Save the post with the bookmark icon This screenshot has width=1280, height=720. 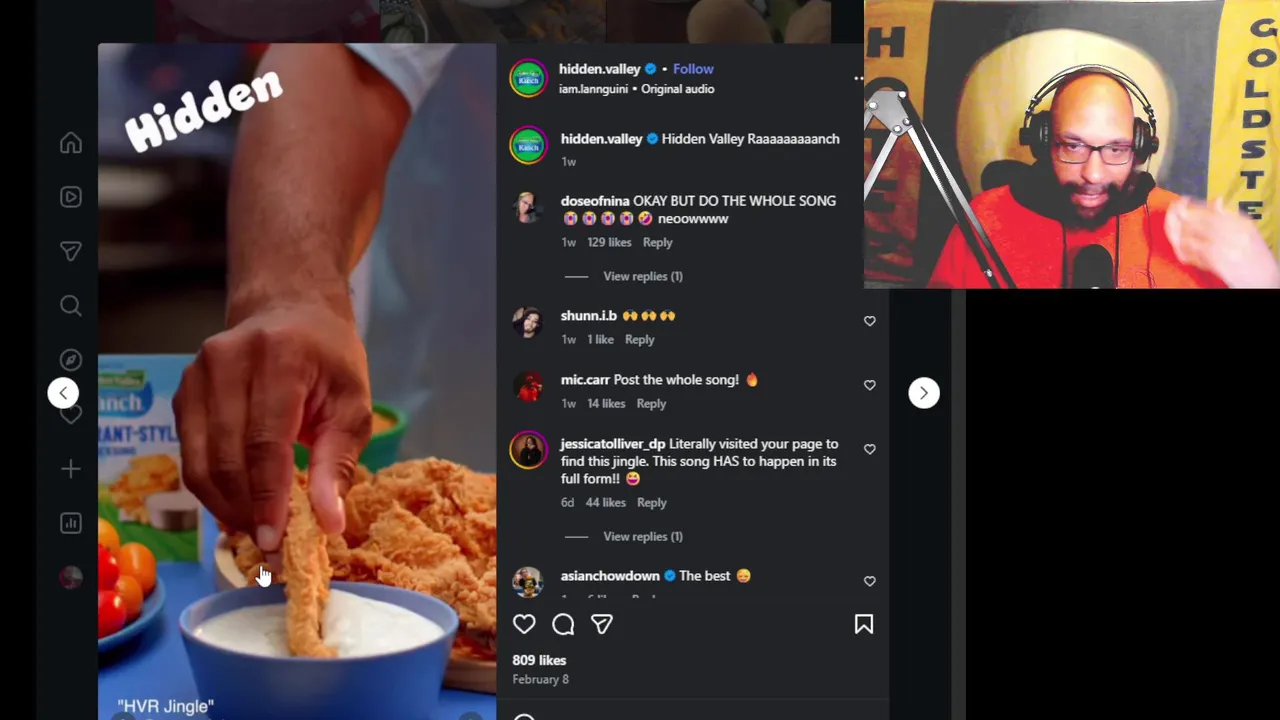point(864,624)
